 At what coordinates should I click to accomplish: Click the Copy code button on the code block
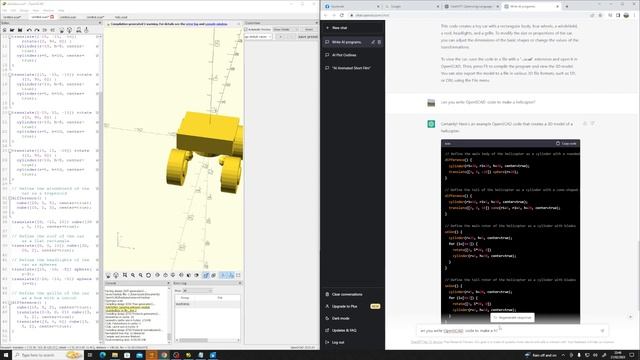coord(566,143)
